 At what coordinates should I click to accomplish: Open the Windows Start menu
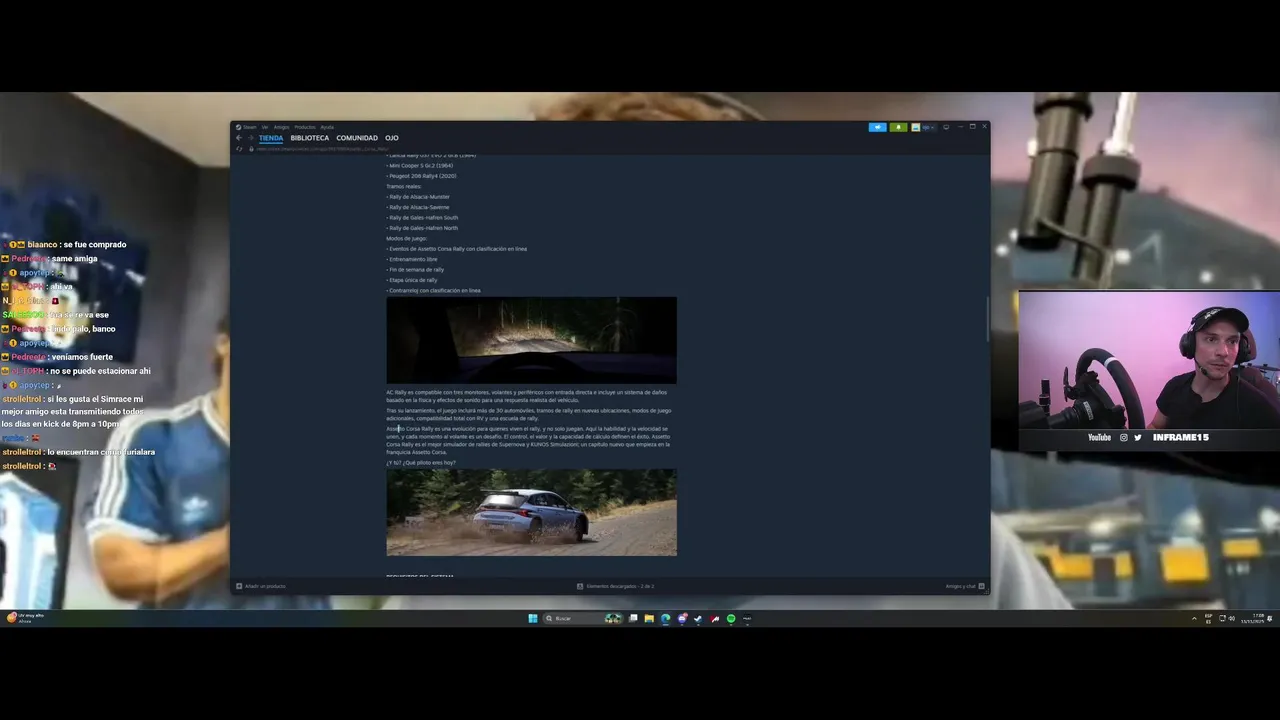pyautogui.click(x=533, y=618)
